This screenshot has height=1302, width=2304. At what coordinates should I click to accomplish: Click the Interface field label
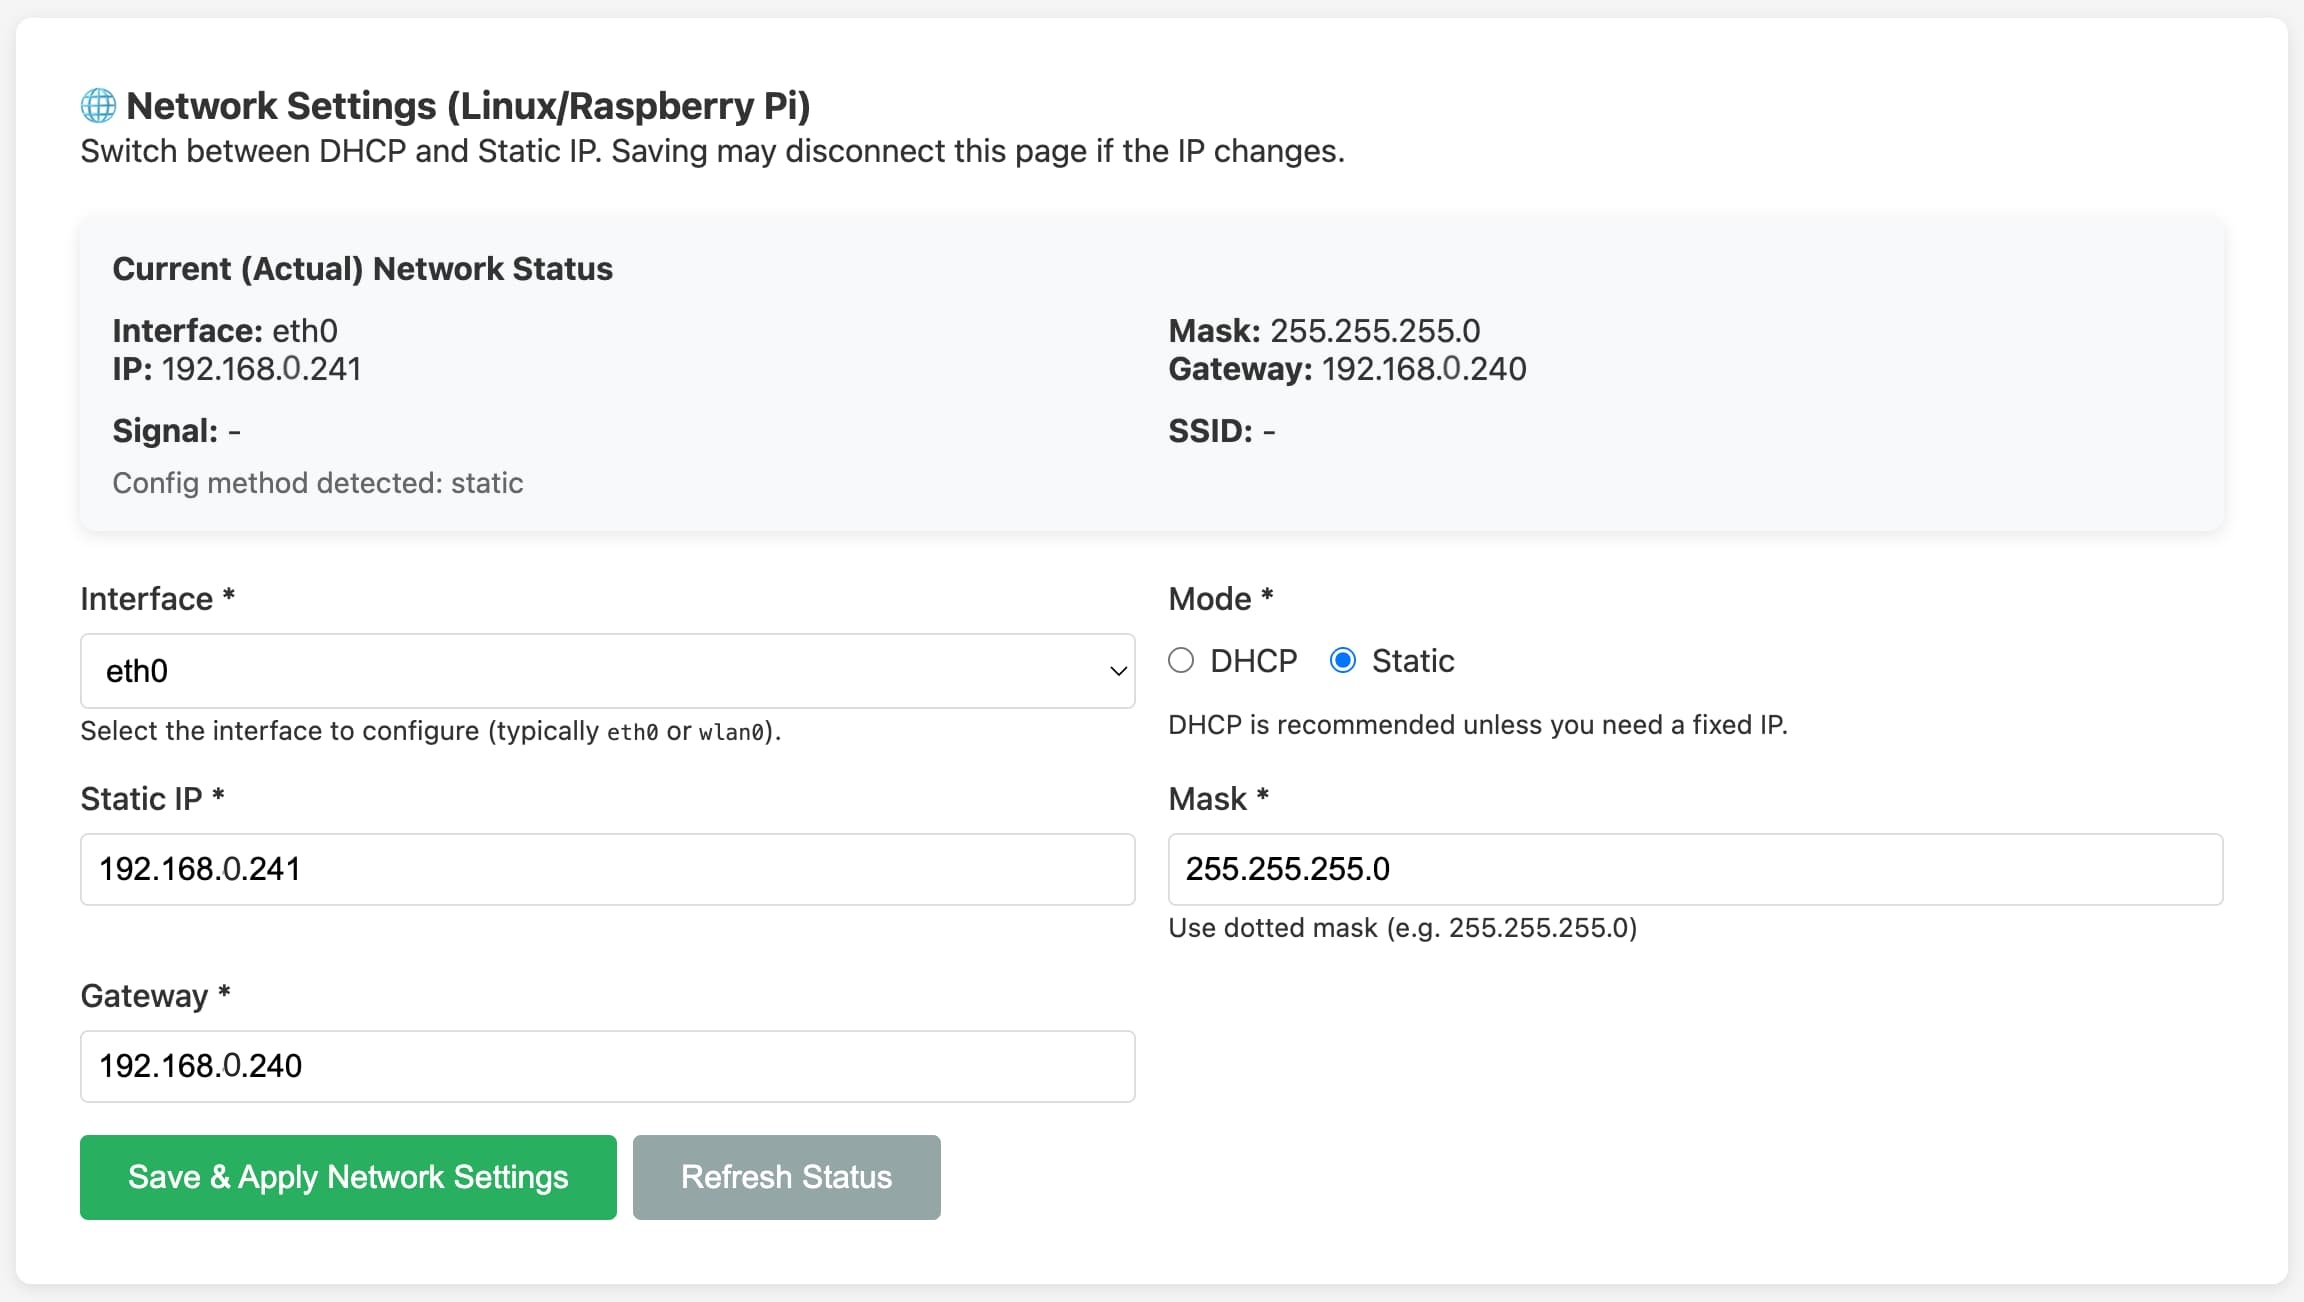[147, 599]
